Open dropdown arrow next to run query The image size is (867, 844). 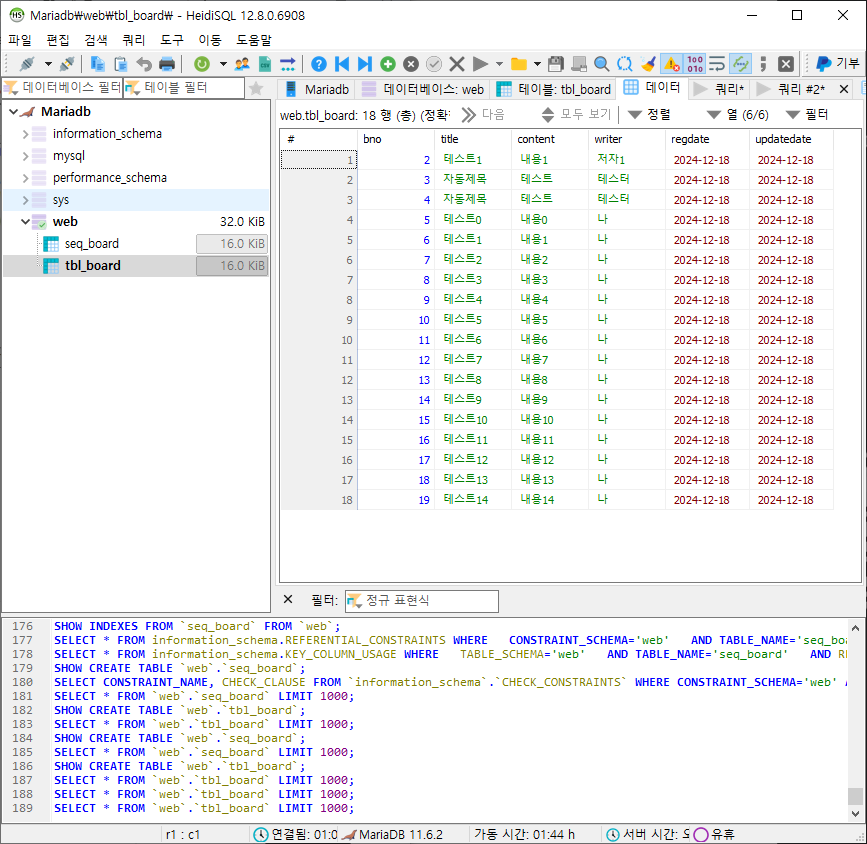click(499, 64)
